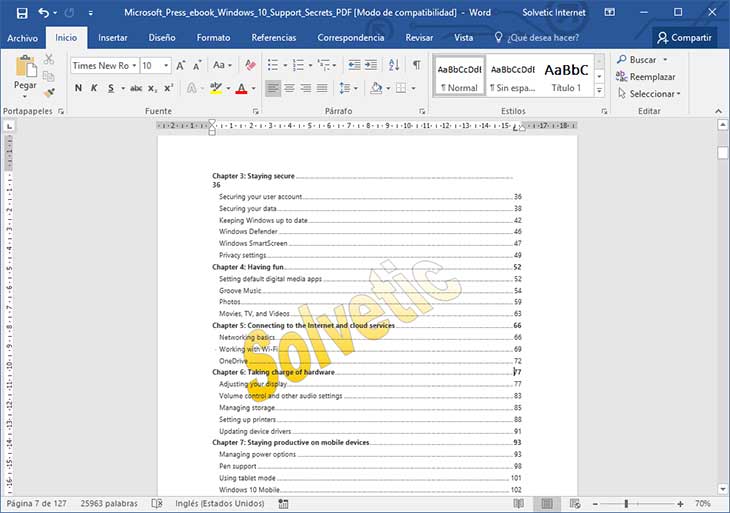Click the macro recording status bar icon

tap(283, 504)
